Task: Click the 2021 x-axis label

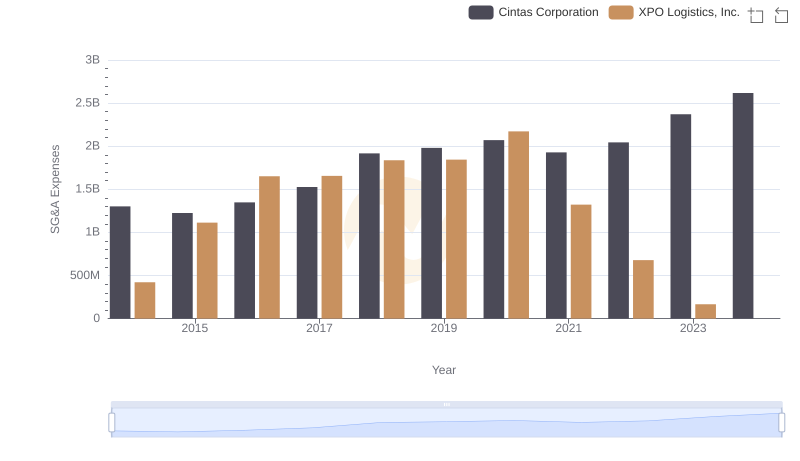Action: [568, 328]
